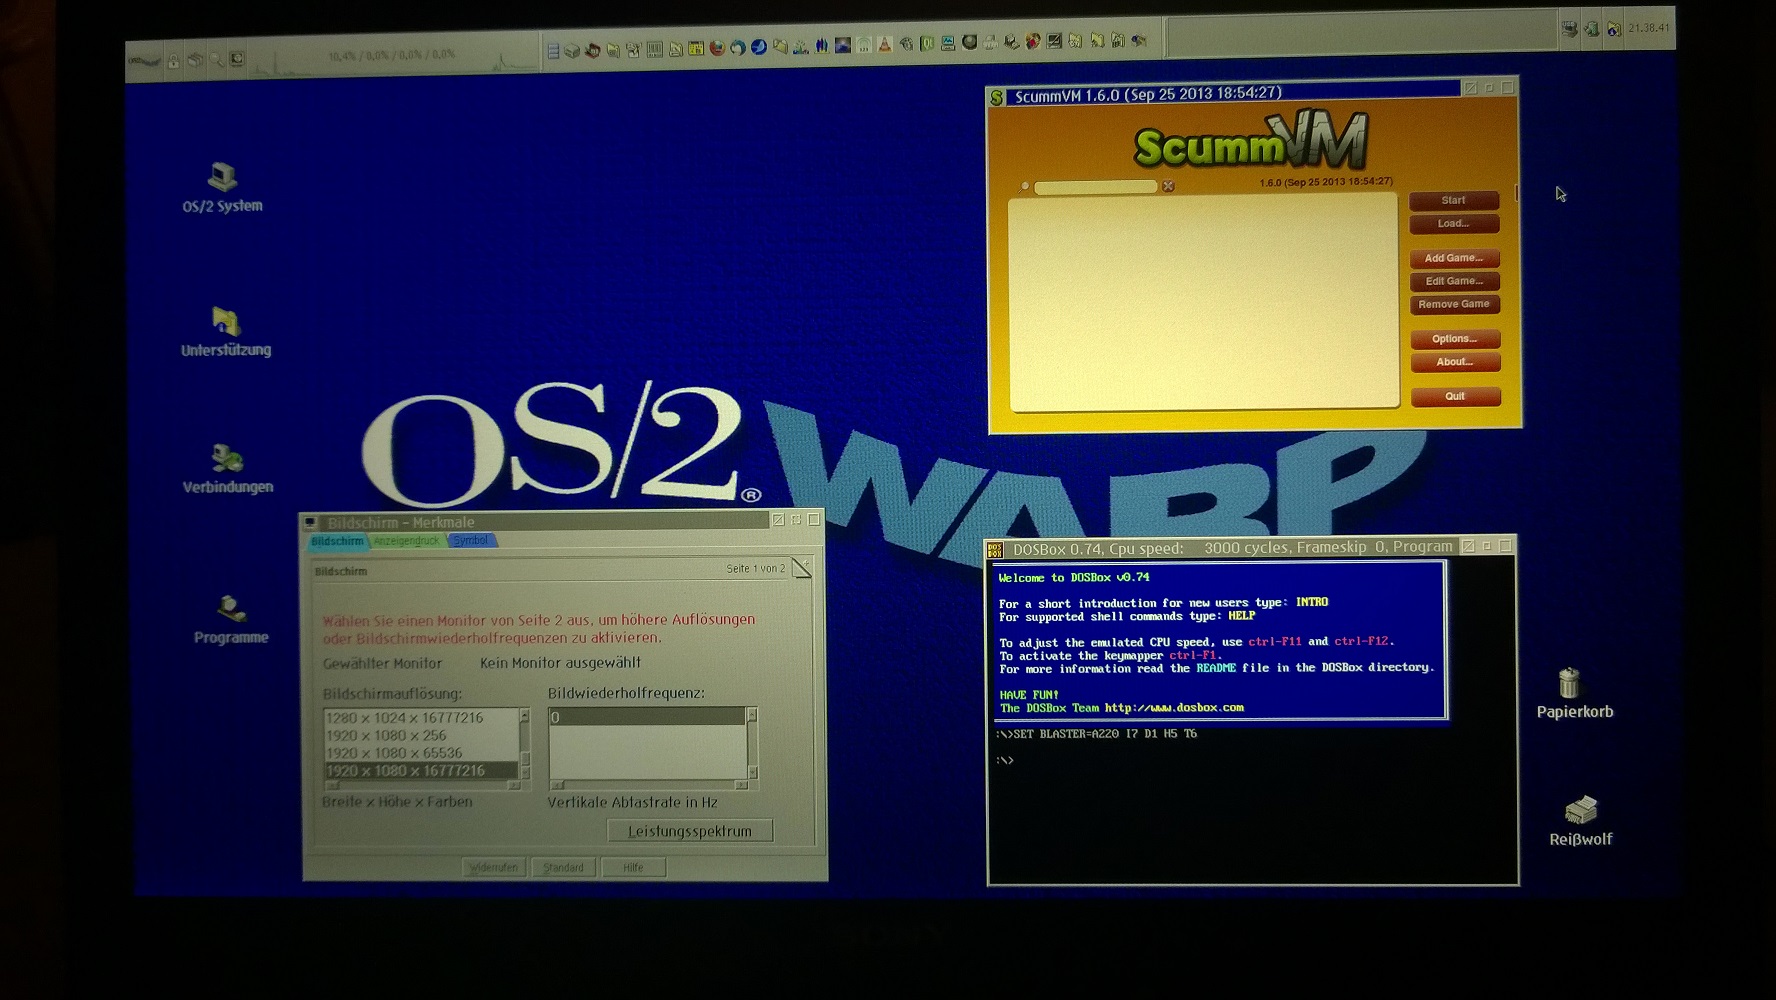Select resolution 1920 x 1080 x 16777216
This screenshot has height=1000, width=1776.
421,771
